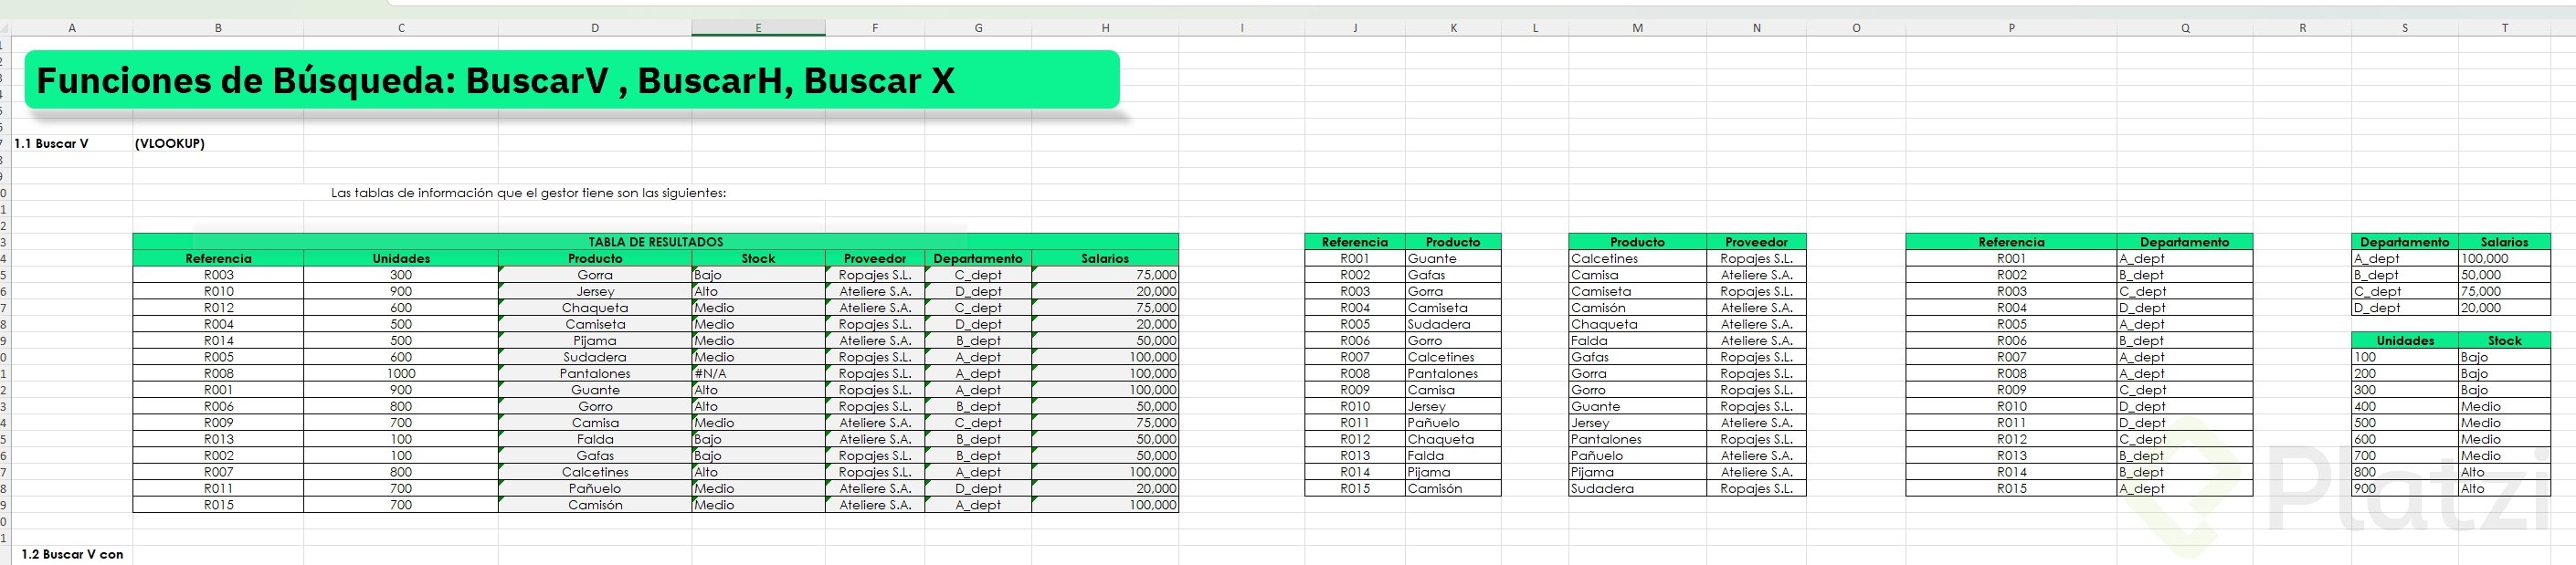Select column K header

click(x=1453, y=28)
